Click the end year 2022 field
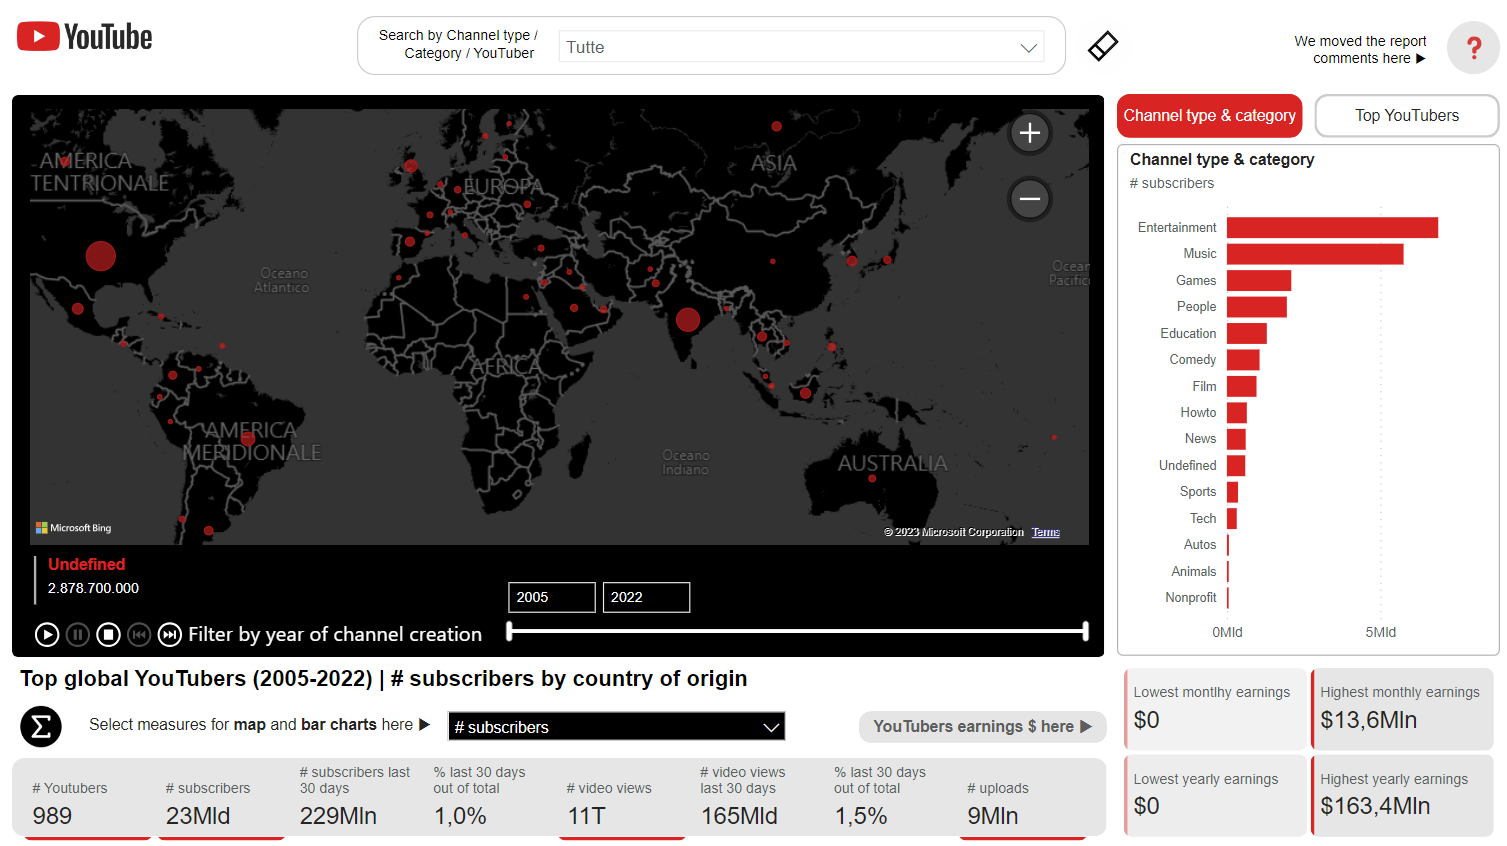Screen dimensions: 1507x846 point(646,597)
